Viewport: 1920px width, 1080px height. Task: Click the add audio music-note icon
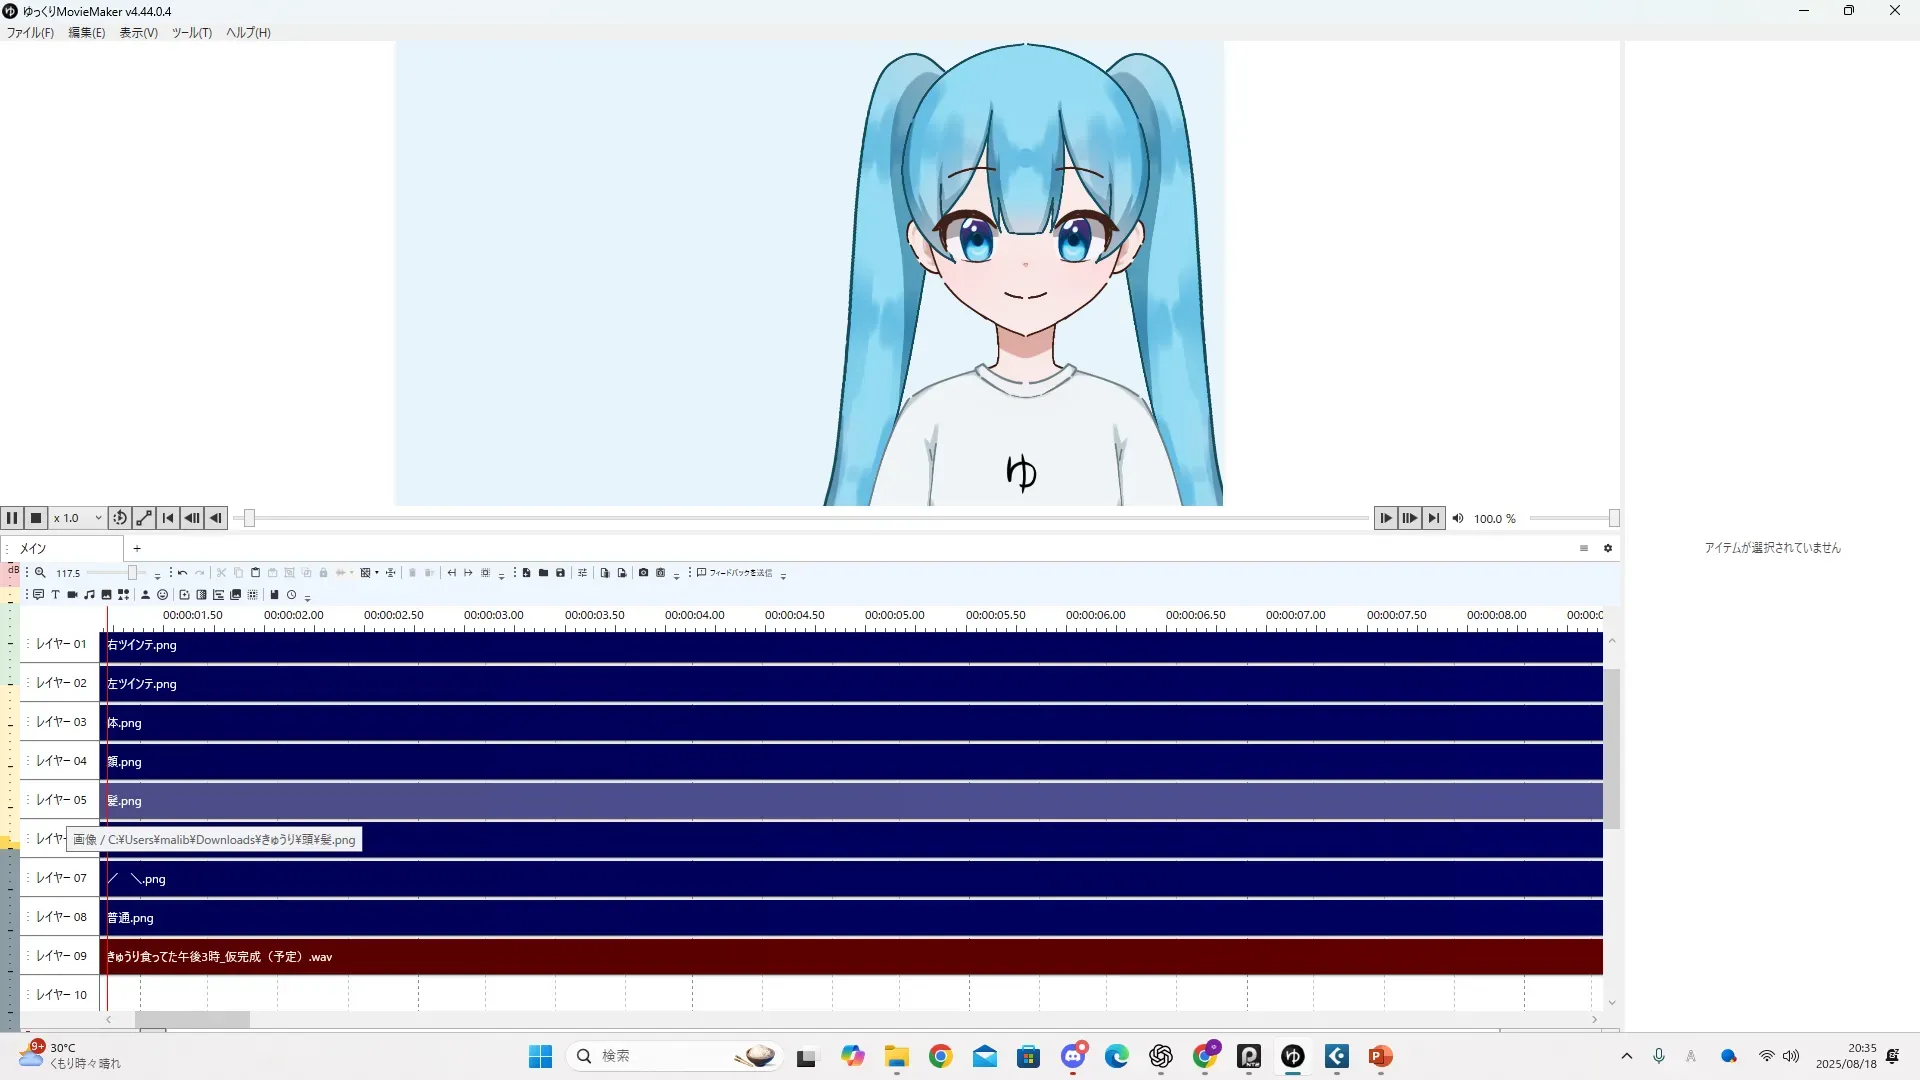[89, 595]
